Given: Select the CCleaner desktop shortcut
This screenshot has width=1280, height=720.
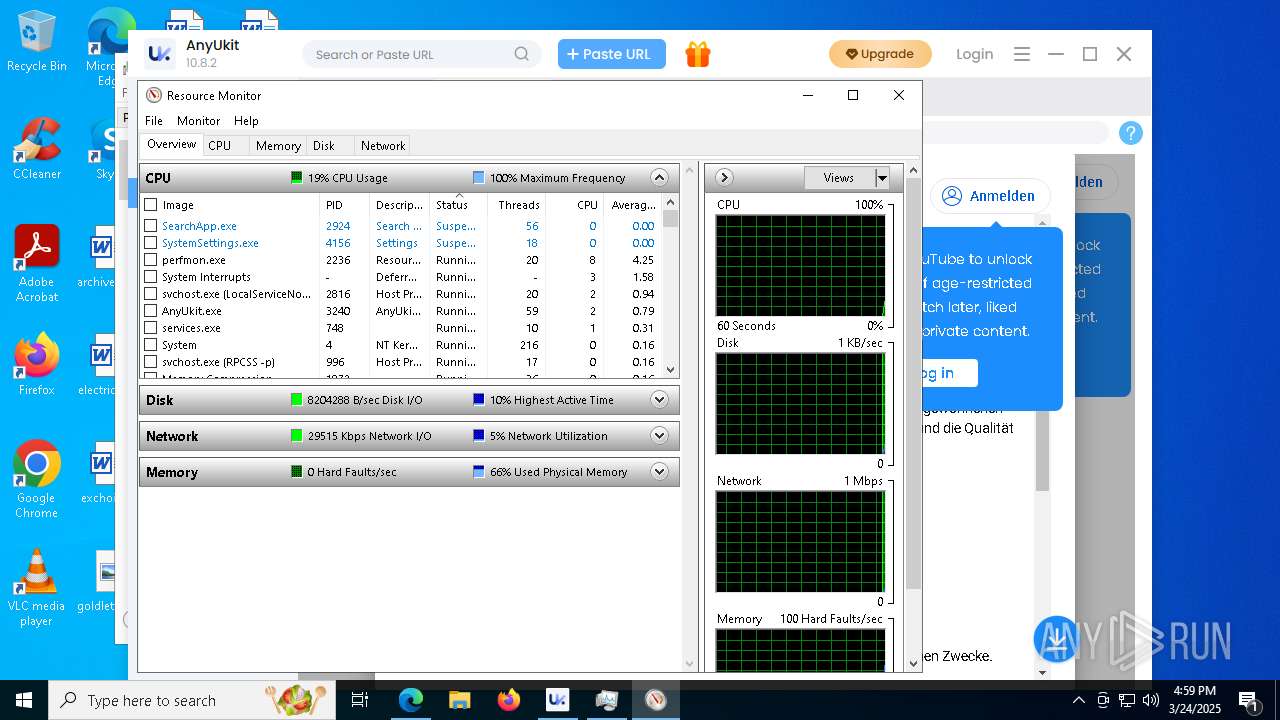Looking at the screenshot, I should click(x=36, y=148).
